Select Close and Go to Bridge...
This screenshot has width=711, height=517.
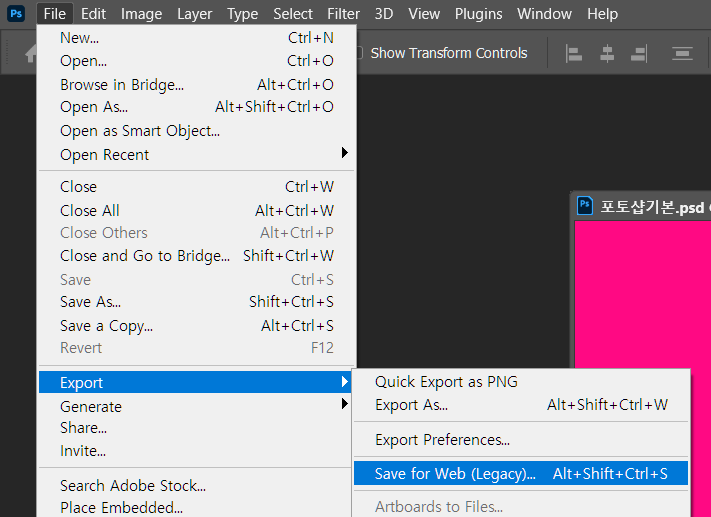coord(196,256)
